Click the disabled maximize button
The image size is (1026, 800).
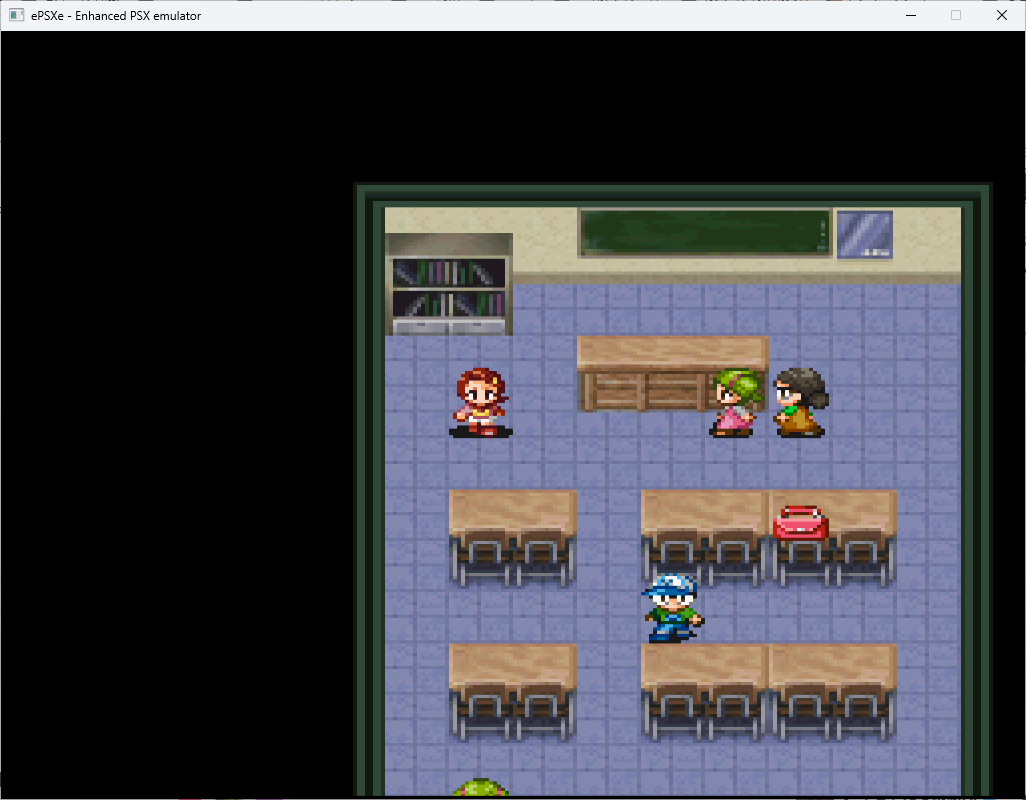tap(956, 15)
